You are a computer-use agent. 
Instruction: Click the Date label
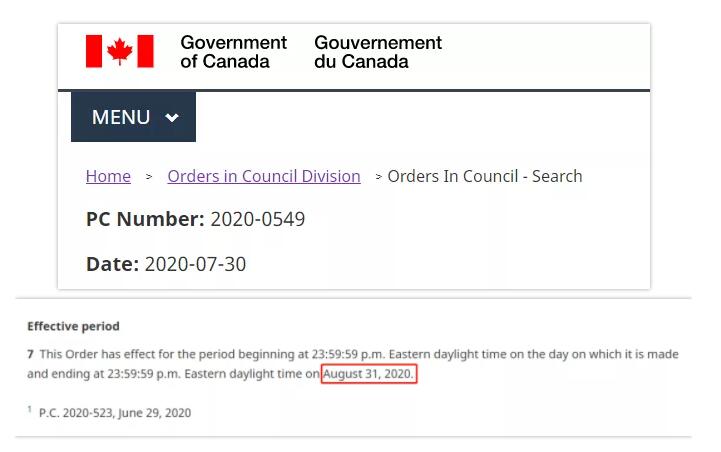pos(112,264)
